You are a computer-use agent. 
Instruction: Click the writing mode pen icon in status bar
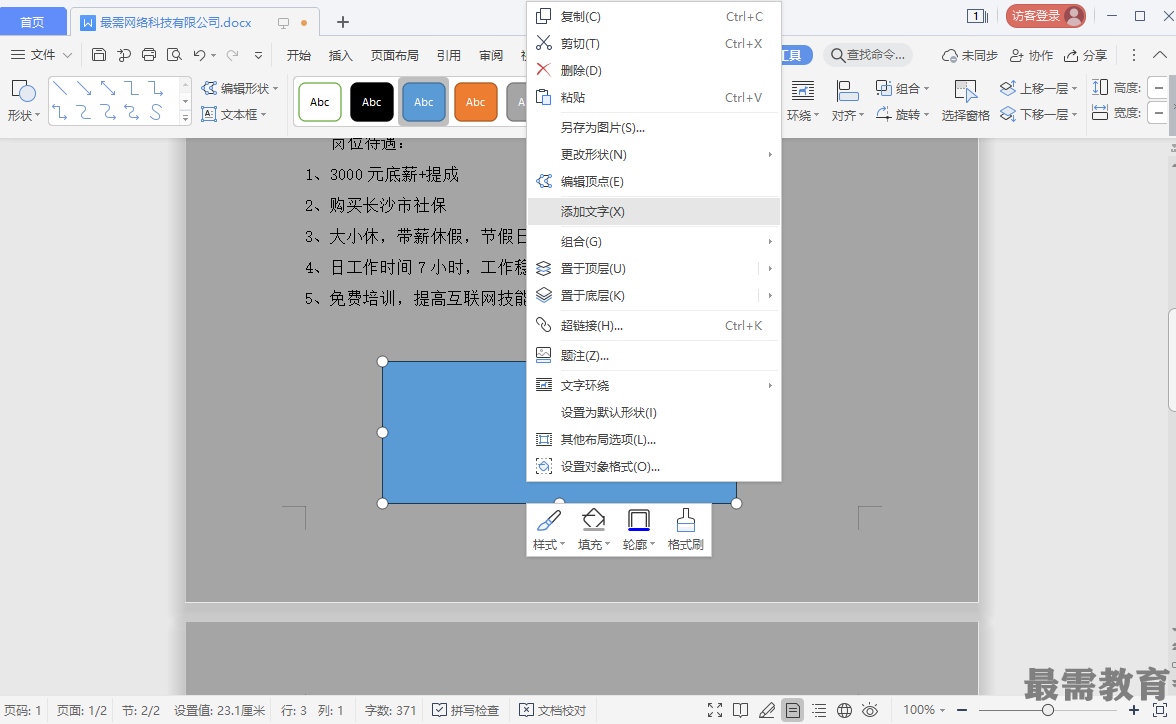[x=766, y=710]
